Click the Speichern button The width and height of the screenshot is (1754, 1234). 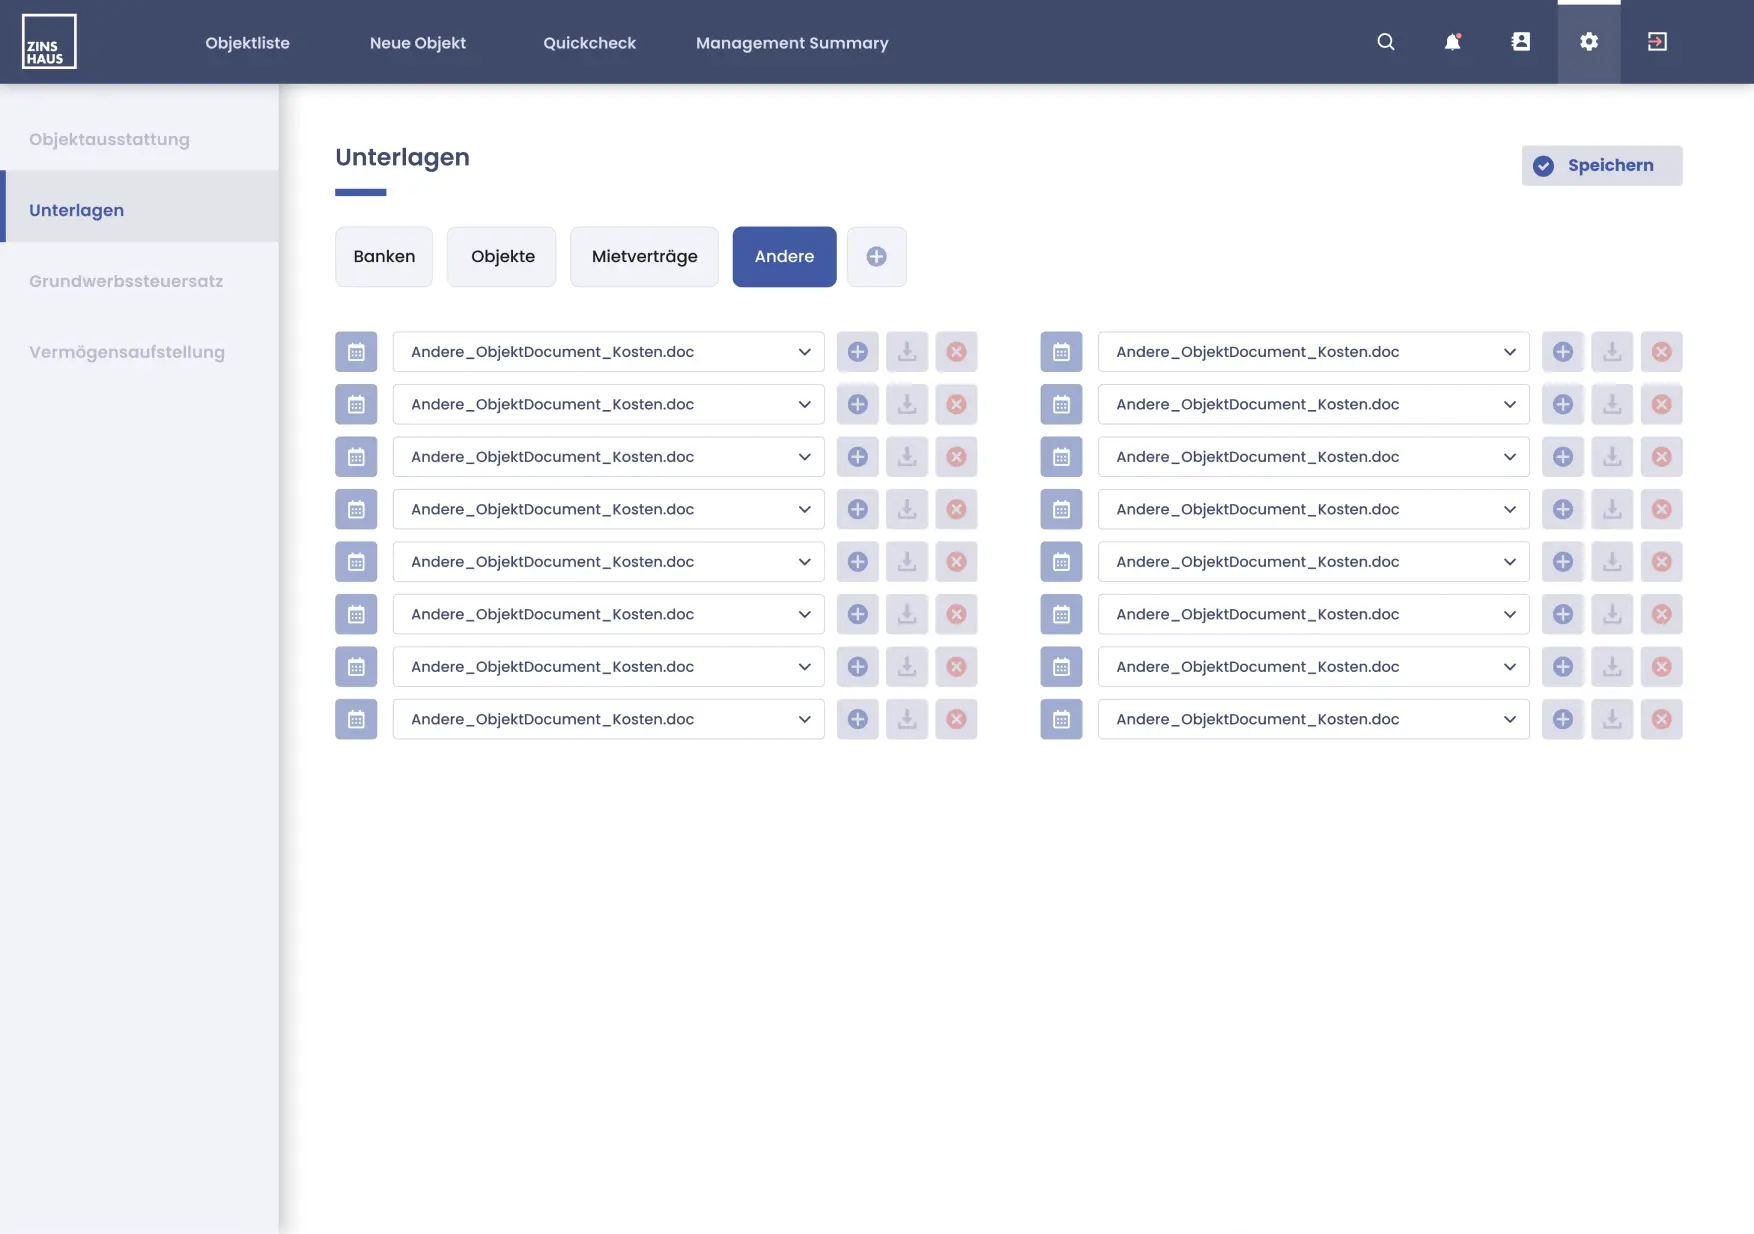coord(1601,165)
